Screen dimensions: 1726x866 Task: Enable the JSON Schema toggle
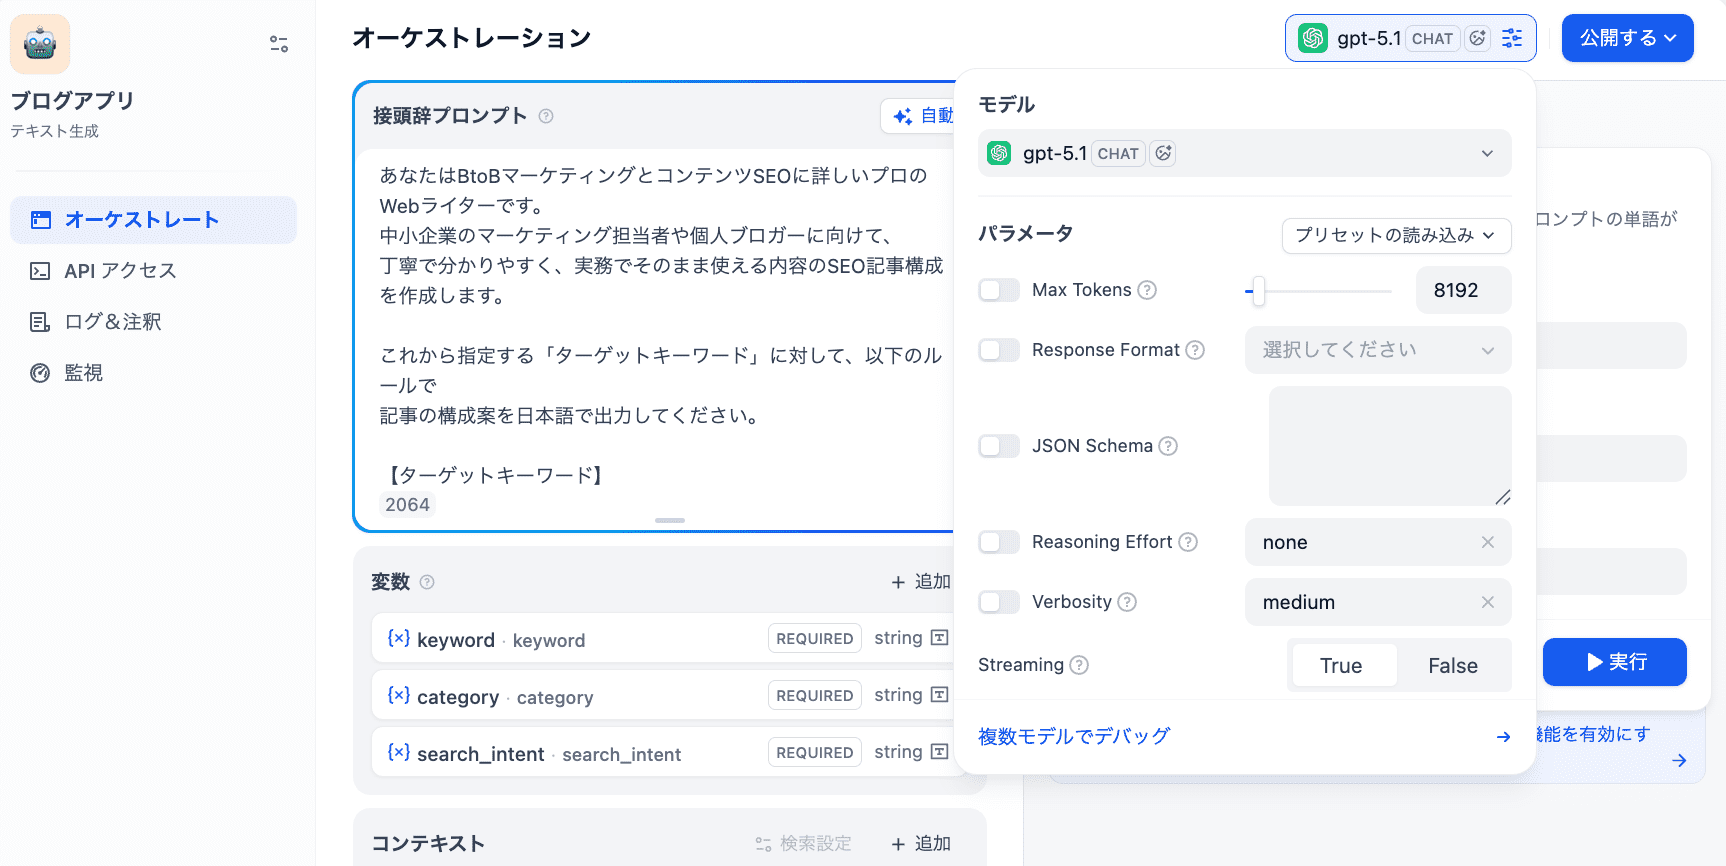(x=999, y=446)
